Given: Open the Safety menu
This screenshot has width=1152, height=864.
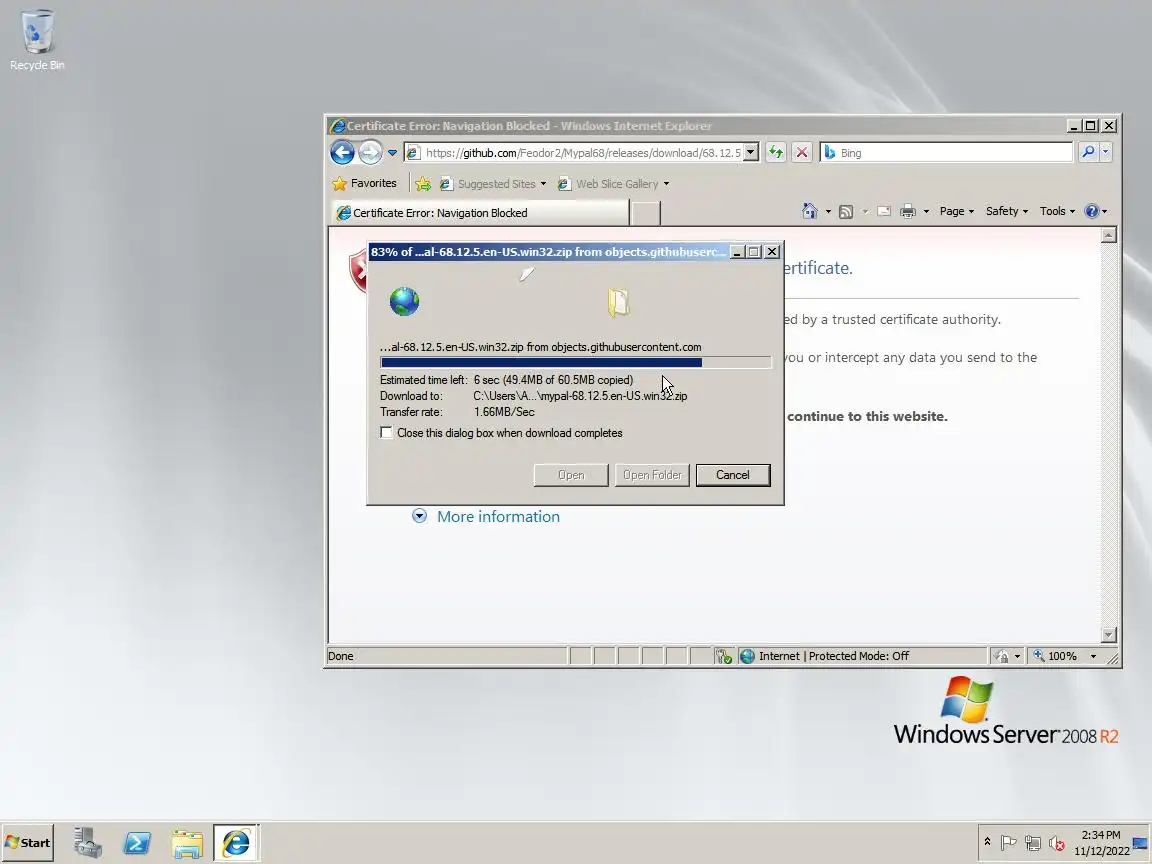Looking at the screenshot, I should [x=1007, y=212].
